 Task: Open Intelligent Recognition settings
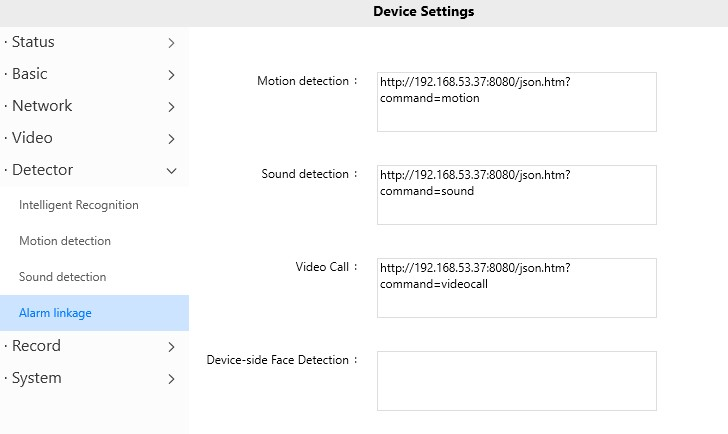click(79, 205)
